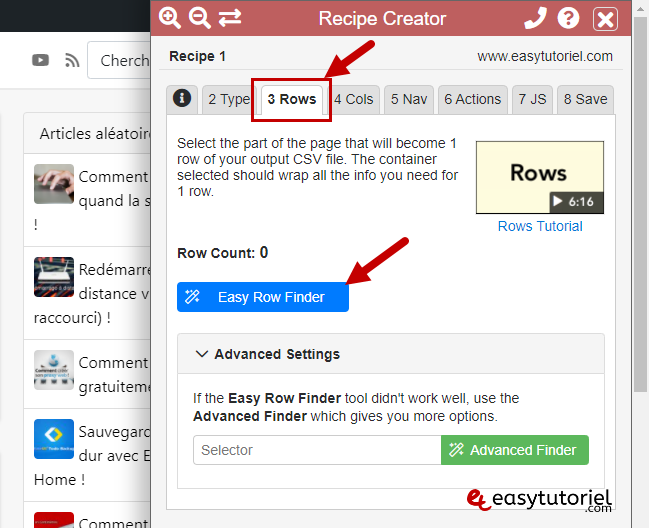Open the Sauvegard article link
Viewport: 649px width, 528px height.
(93, 456)
